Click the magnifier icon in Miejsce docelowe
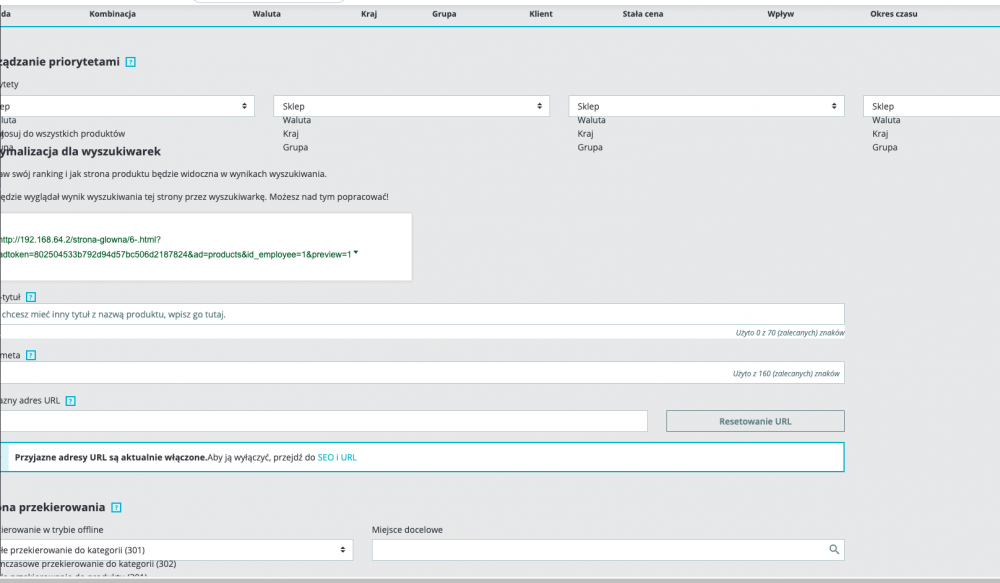The width and height of the screenshot is (1000, 583). tap(833, 549)
